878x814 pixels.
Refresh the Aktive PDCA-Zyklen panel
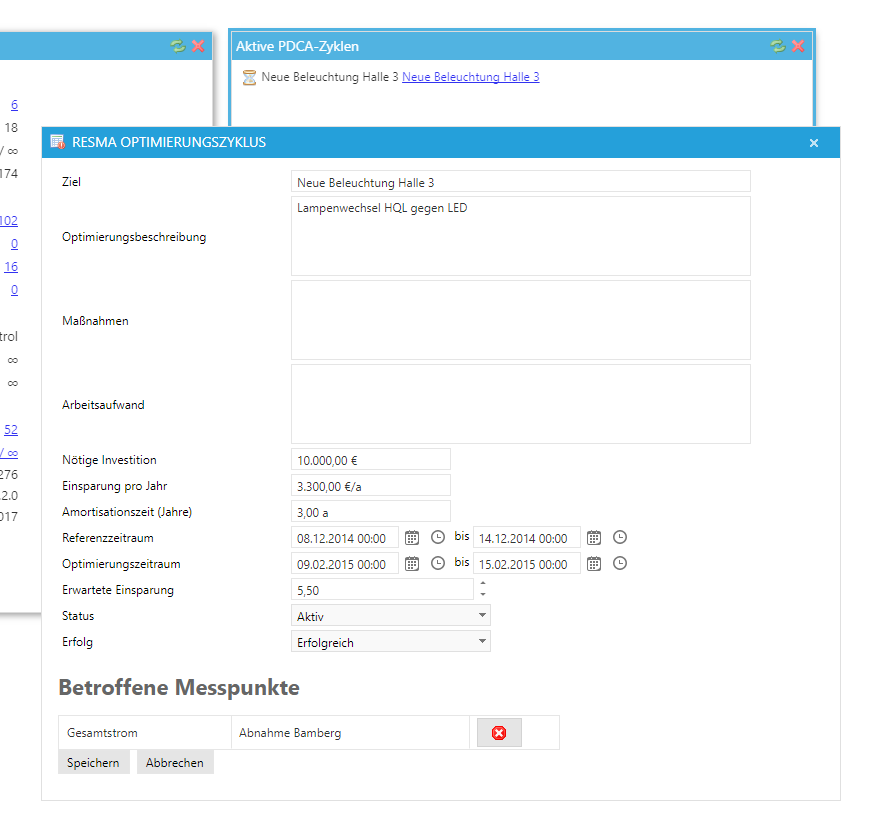777,46
